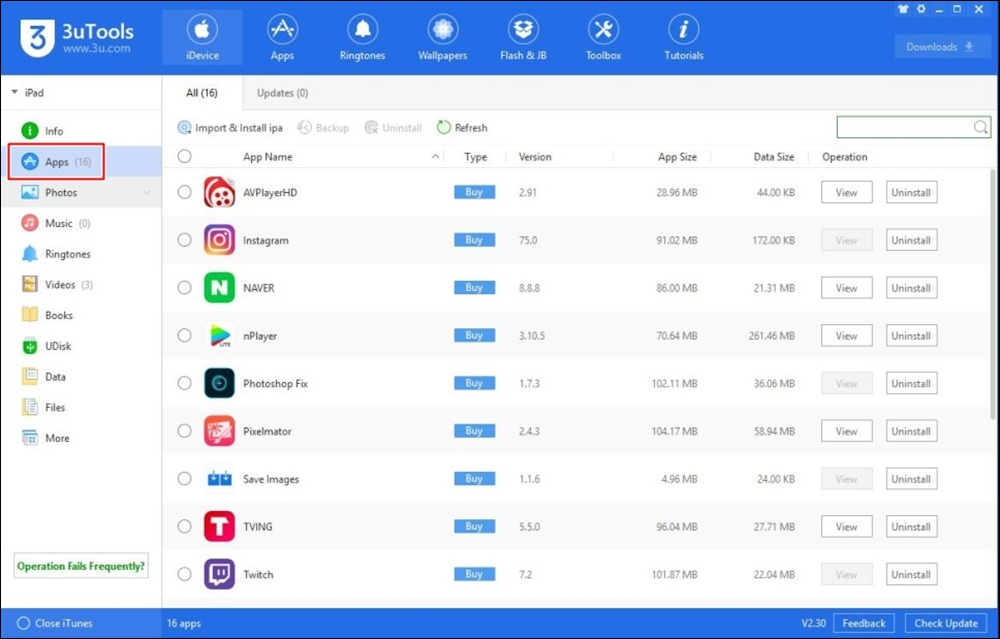Click the Photoshop Fix app icon
This screenshot has height=639, width=1000.
pos(219,383)
